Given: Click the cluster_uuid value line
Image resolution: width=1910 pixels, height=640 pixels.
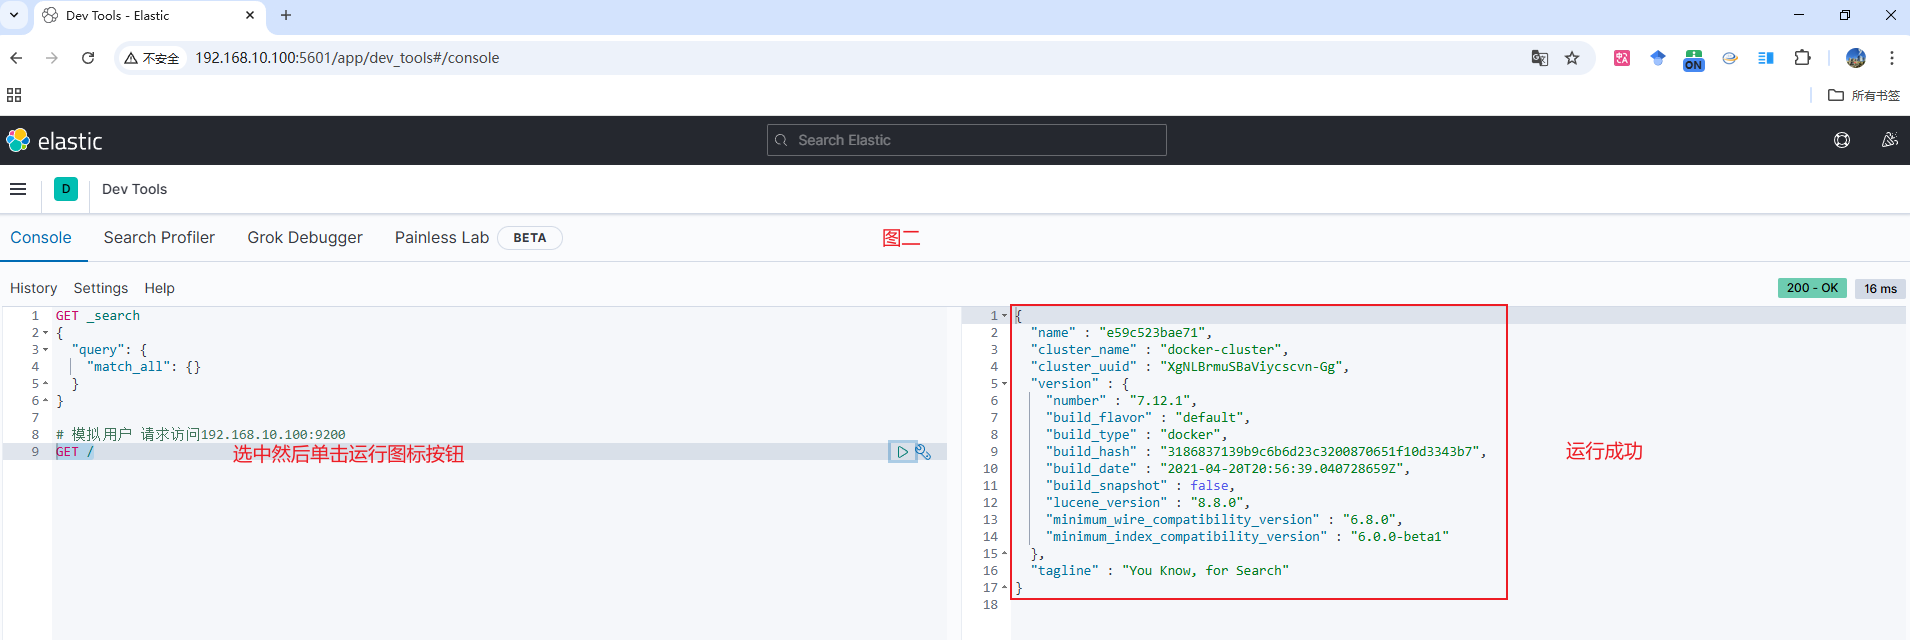Looking at the screenshot, I should click(x=1190, y=367).
